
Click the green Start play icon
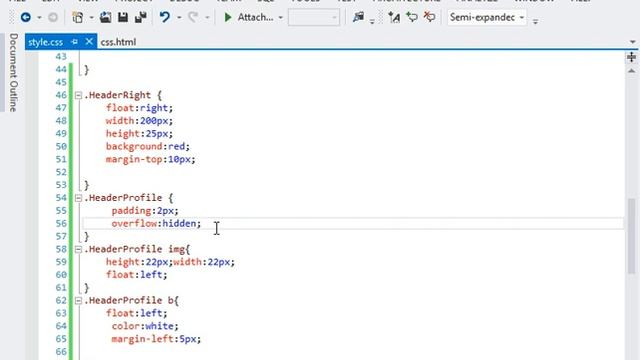(228, 17)
